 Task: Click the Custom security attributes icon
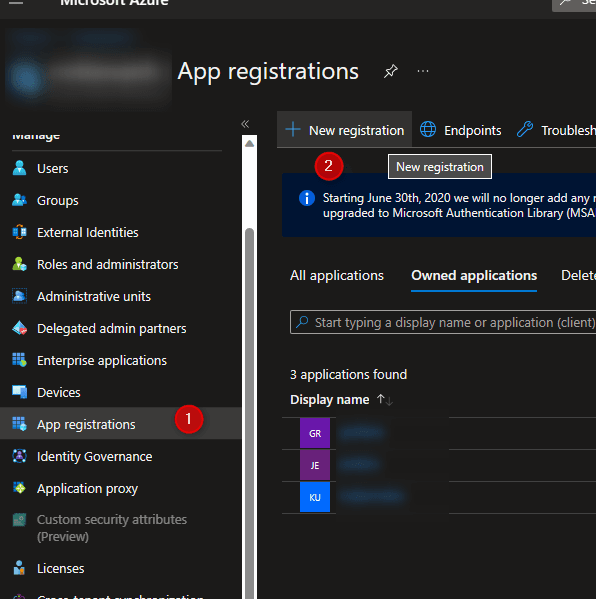(x=19, y=520)
